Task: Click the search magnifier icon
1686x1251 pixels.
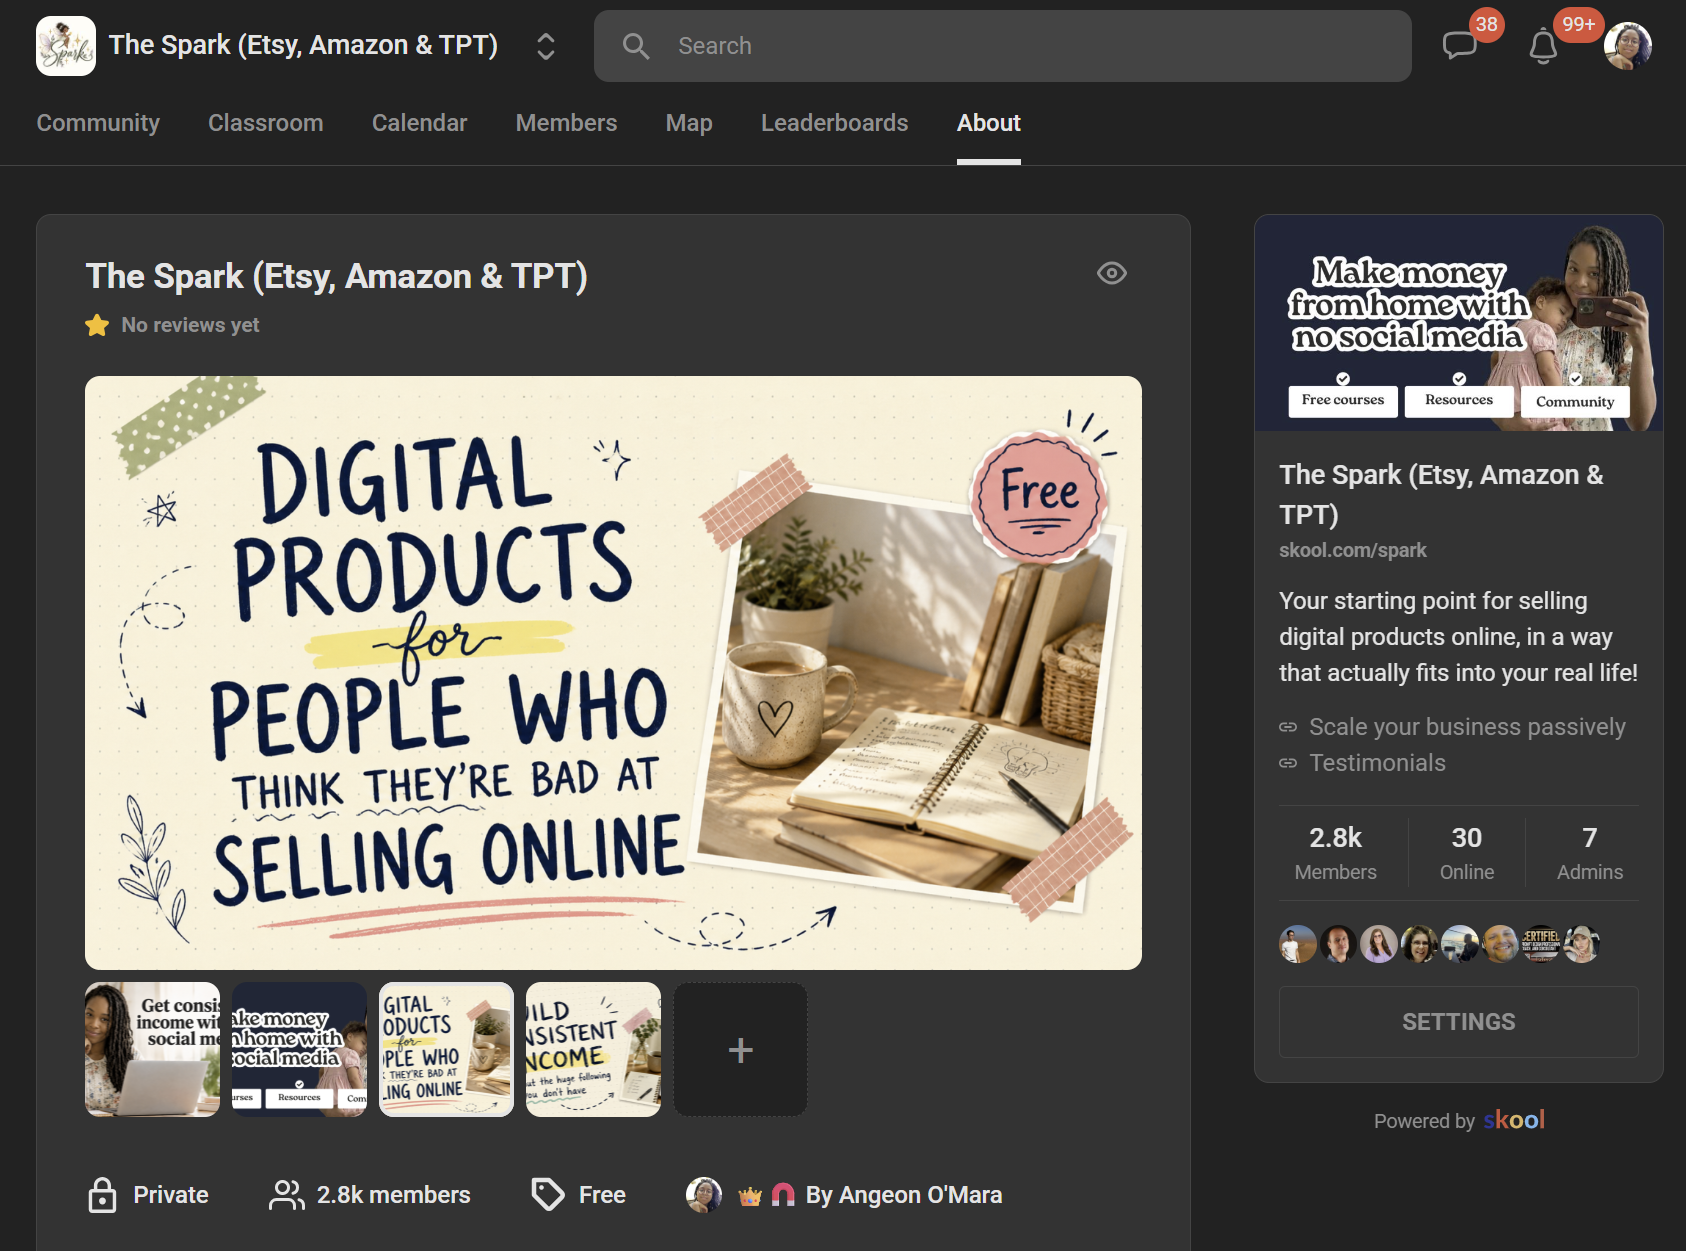Action: click(x=636, y=46)
